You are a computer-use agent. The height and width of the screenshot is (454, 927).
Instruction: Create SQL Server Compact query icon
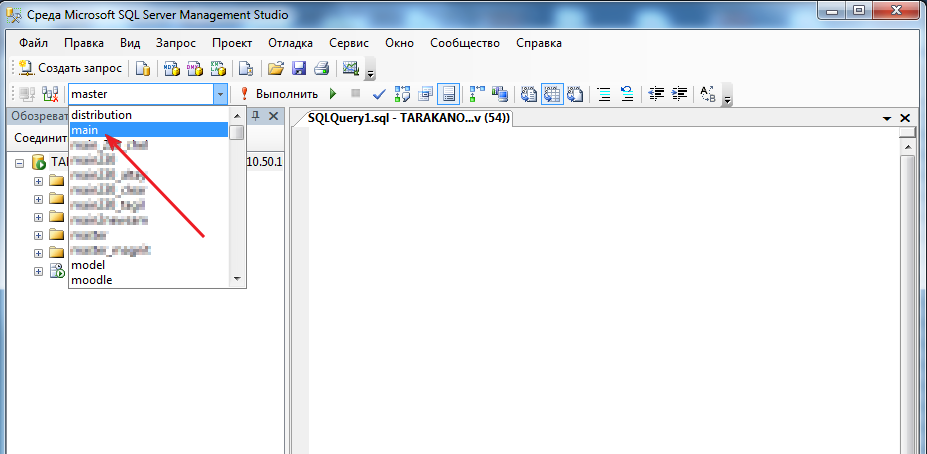click(x=246, y=69)
